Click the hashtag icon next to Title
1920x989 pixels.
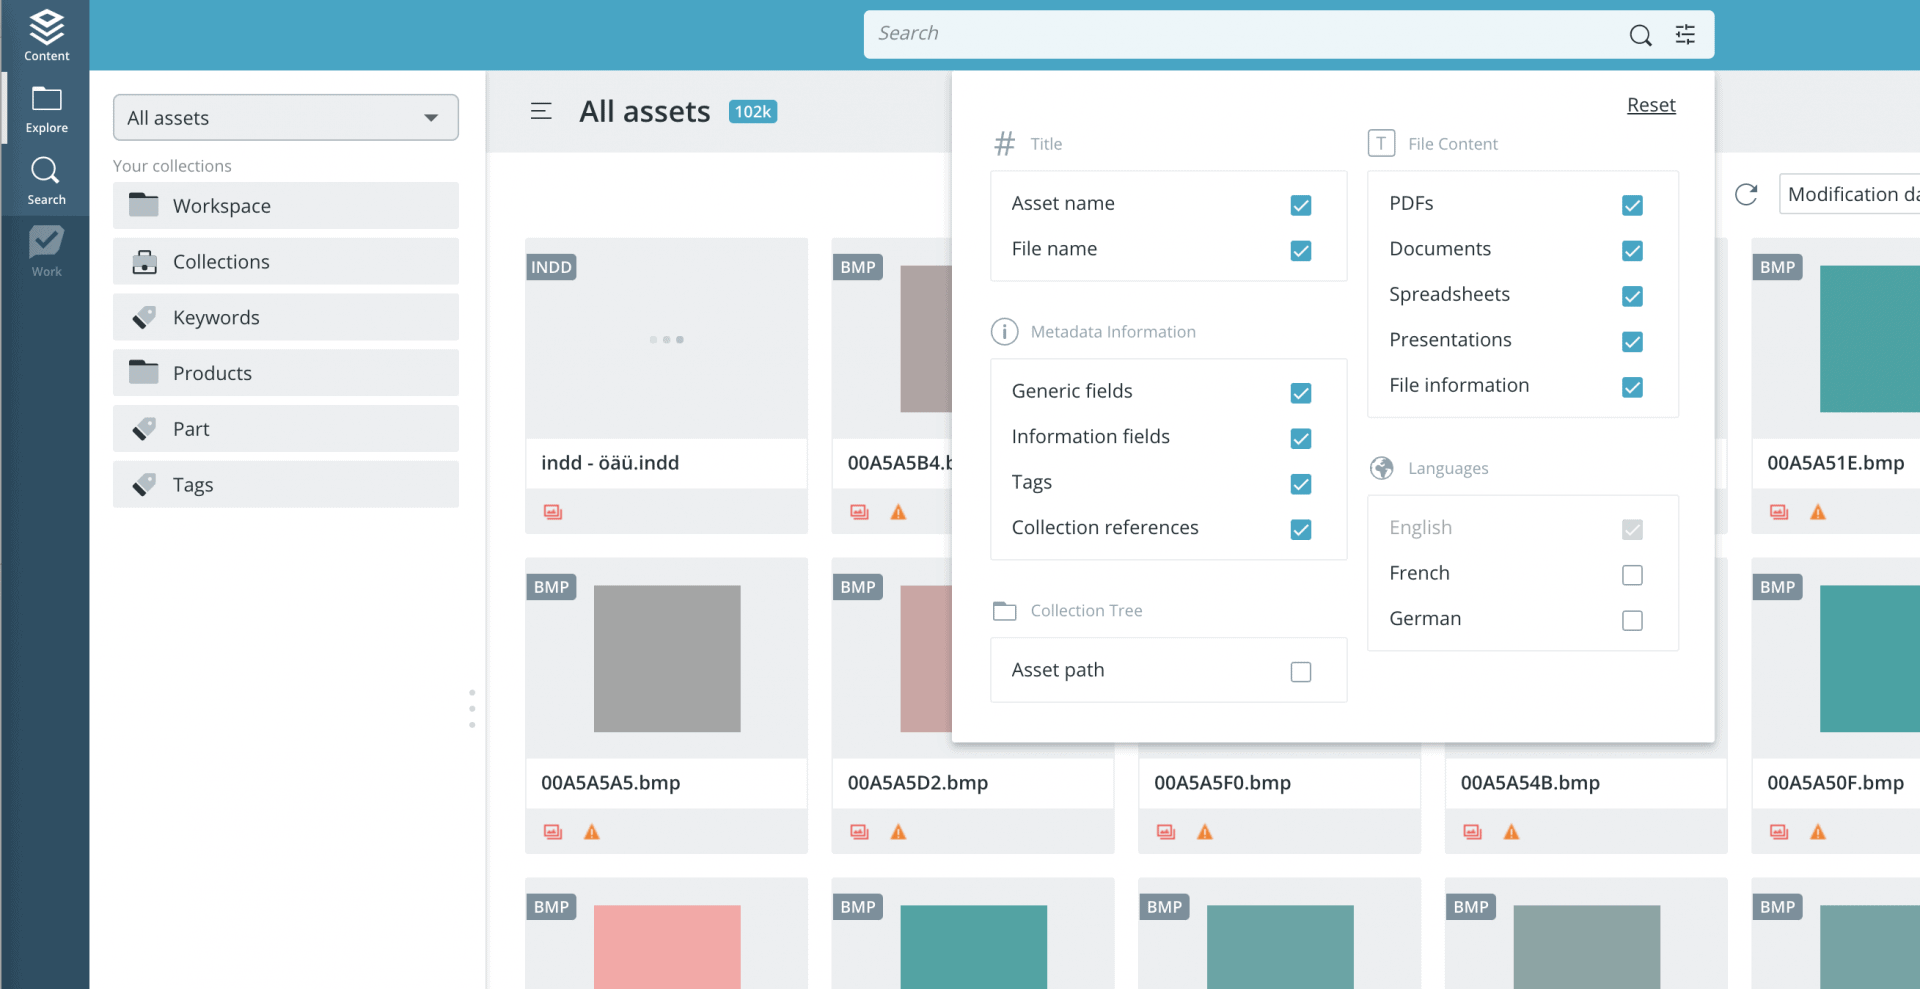coord(1004,143)
